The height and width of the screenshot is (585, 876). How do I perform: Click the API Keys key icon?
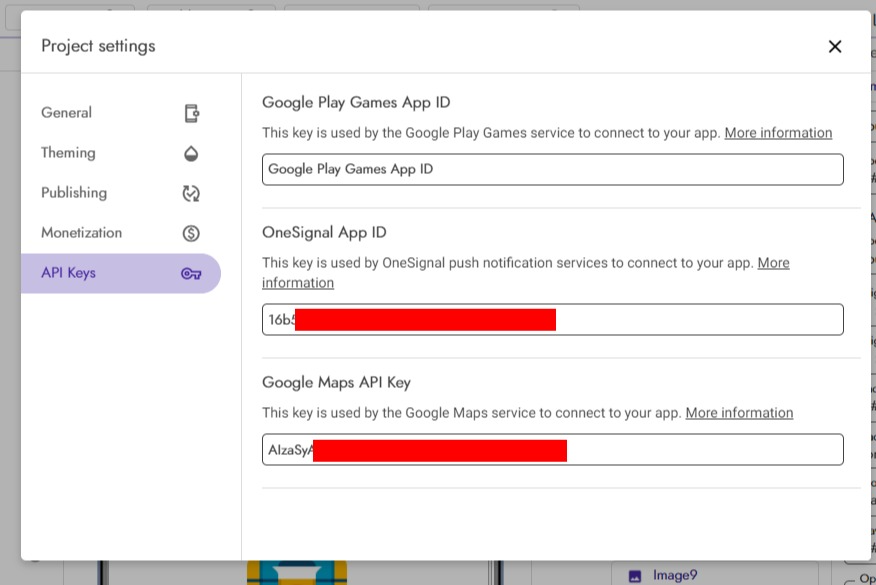pyautogui.click(x=191, y=273)
